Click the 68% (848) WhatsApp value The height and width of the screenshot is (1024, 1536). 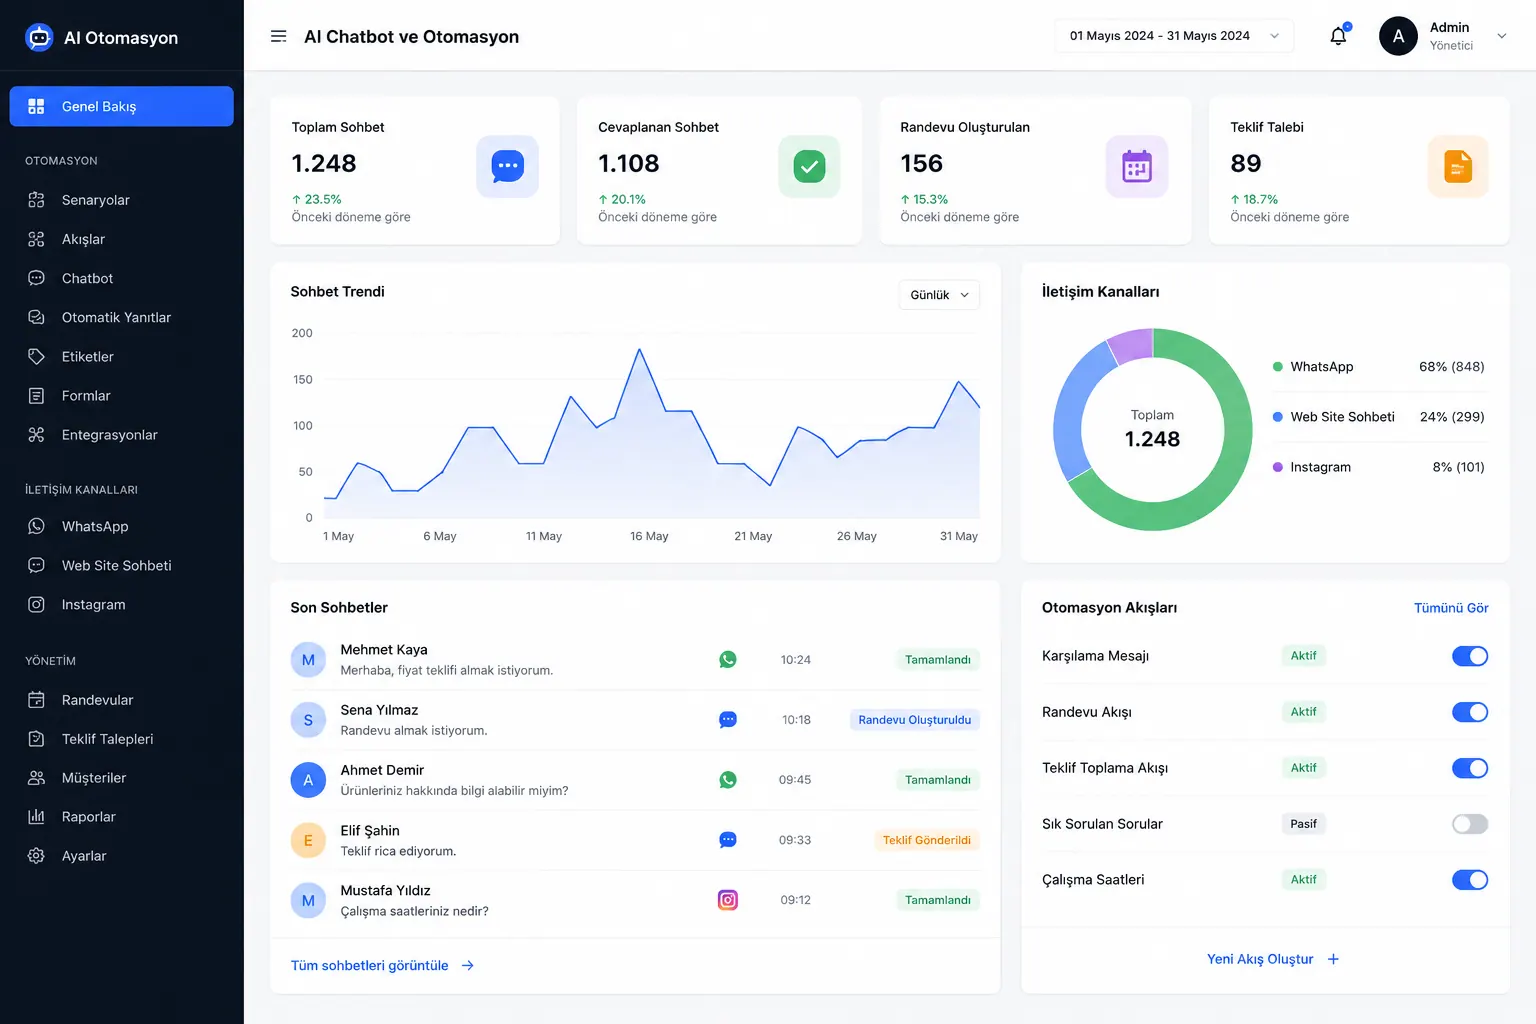(x=1451, y=367)
